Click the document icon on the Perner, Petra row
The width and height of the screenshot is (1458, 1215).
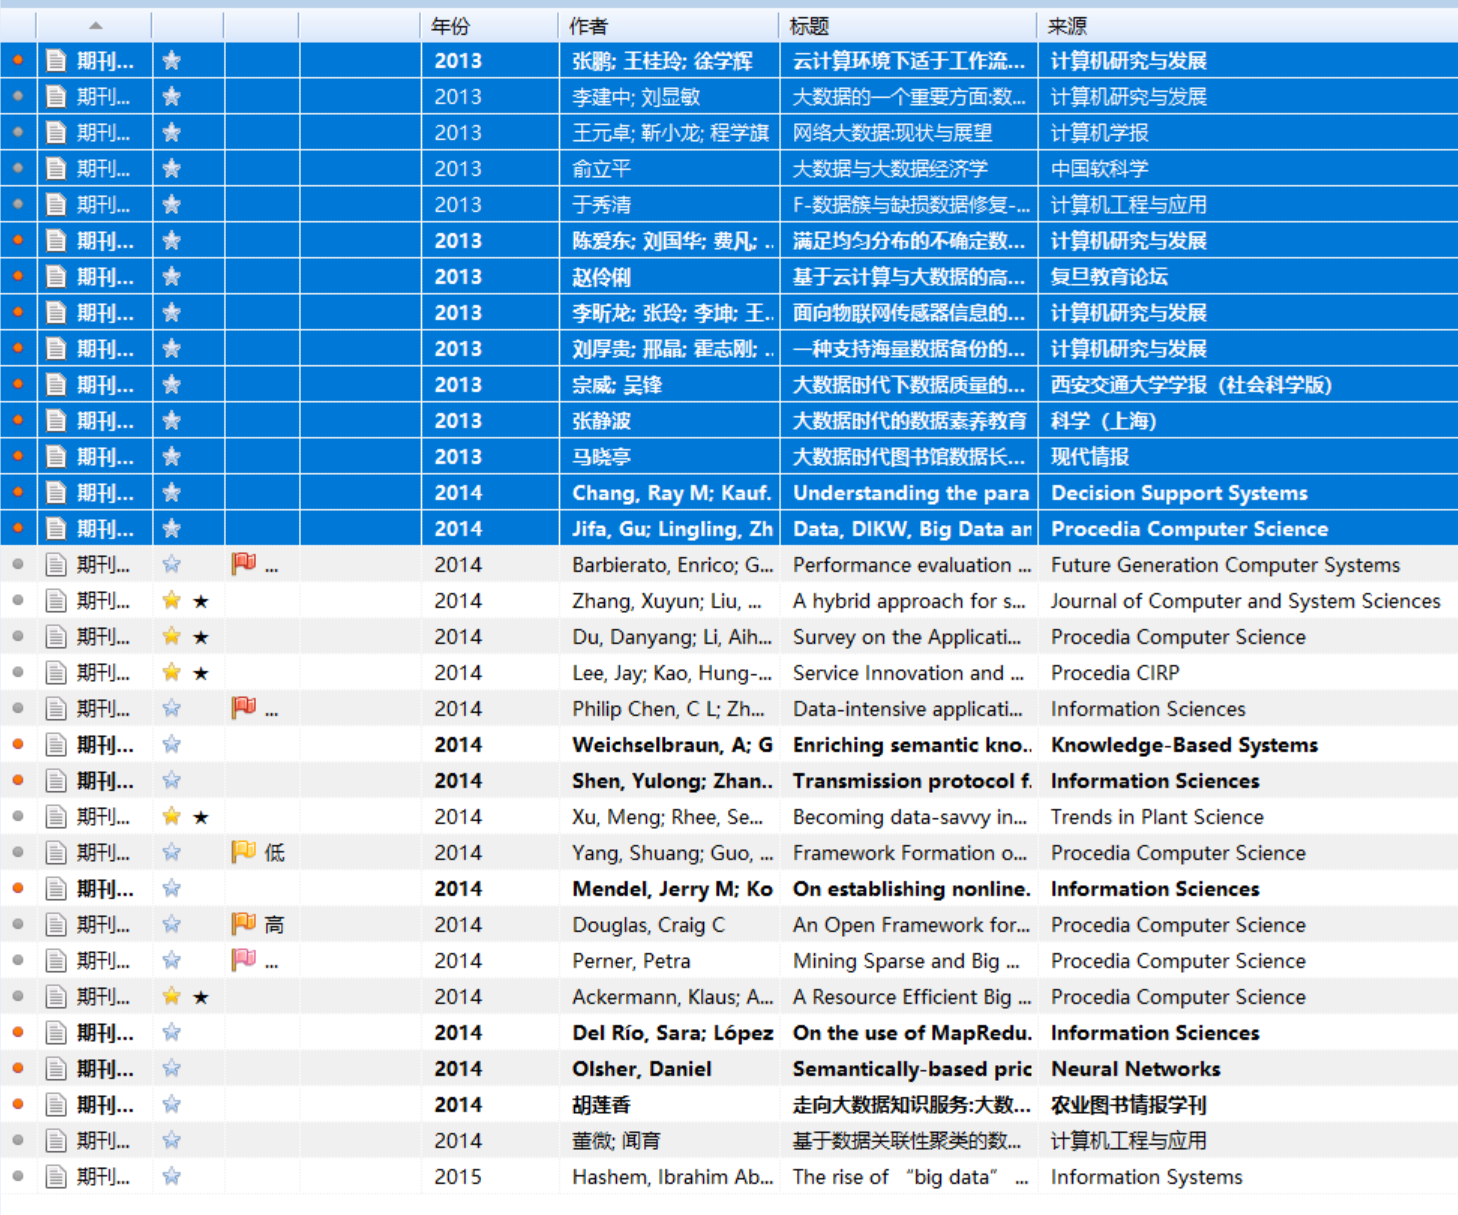(57, 961)
